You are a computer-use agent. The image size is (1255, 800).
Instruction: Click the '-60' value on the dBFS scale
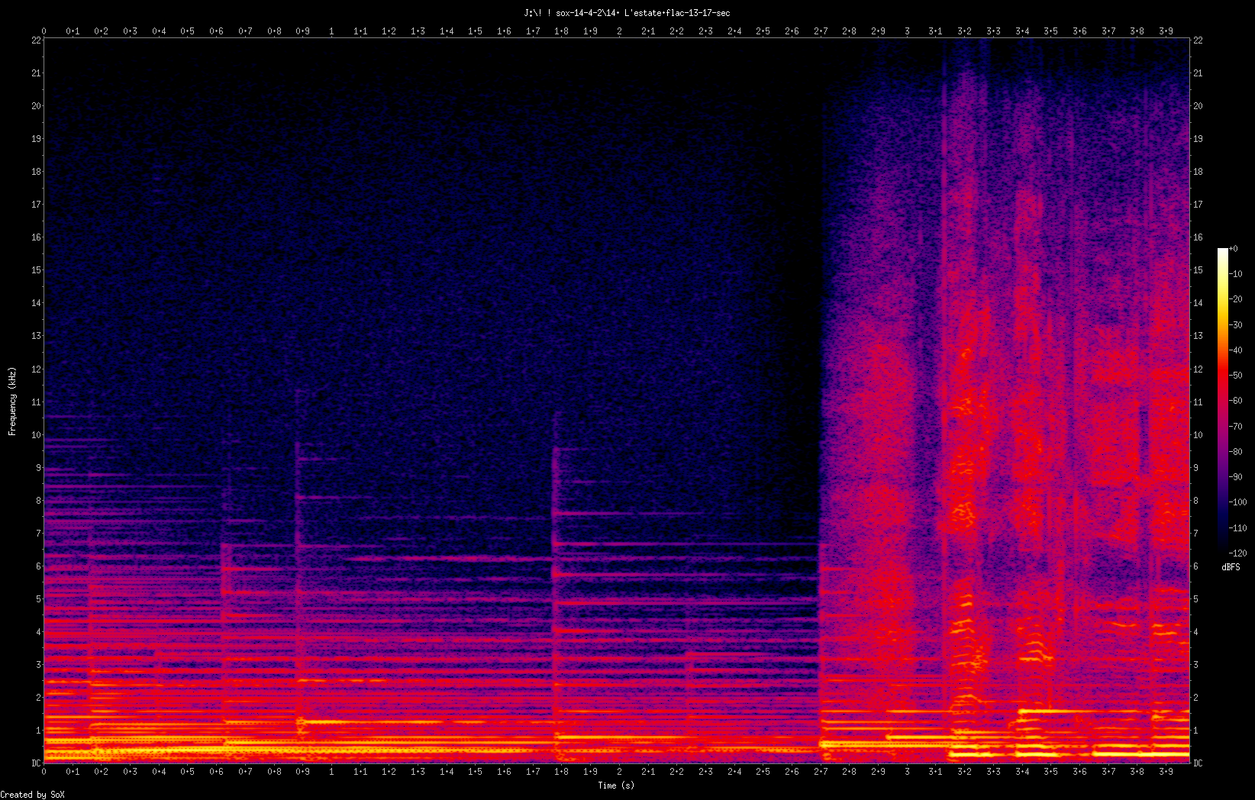(1235, 400)
